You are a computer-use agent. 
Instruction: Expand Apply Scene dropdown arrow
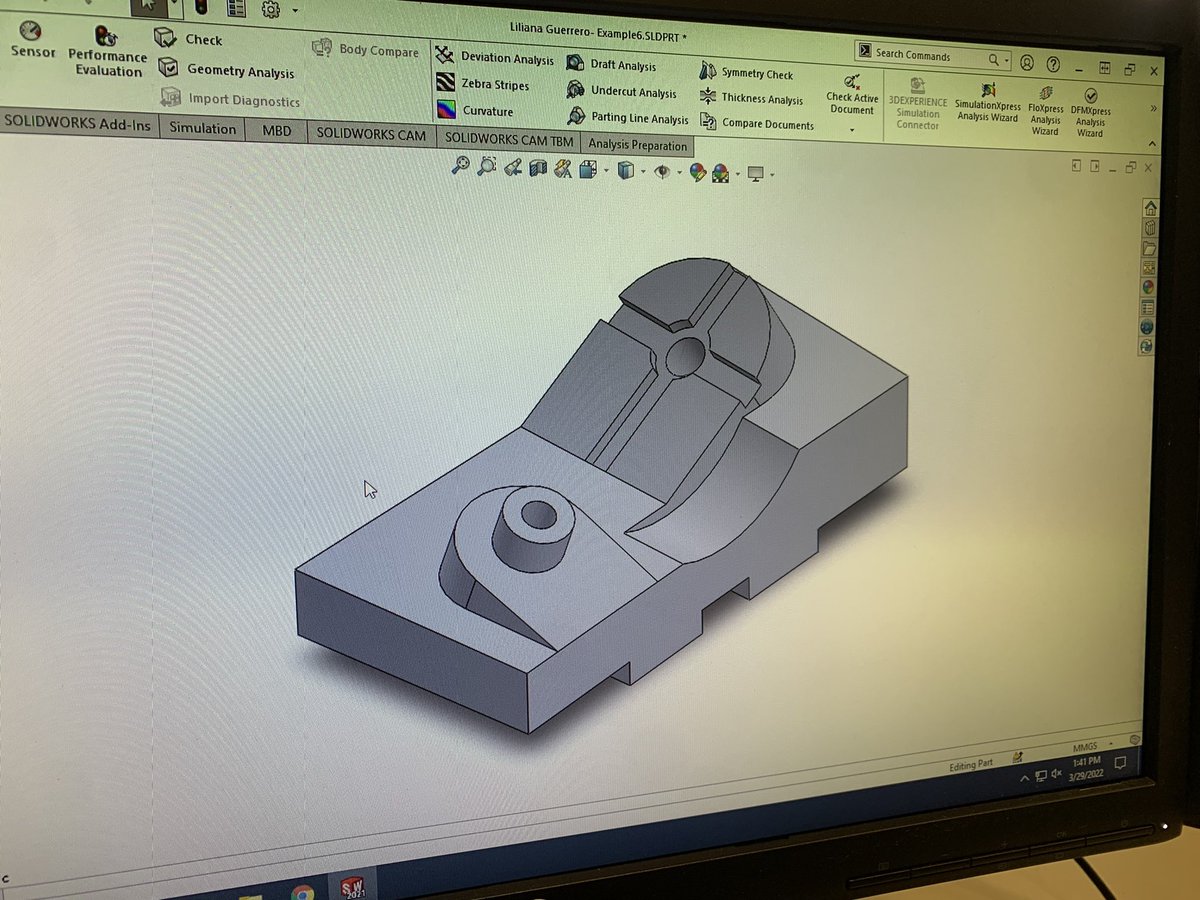[x=737, y=175]
